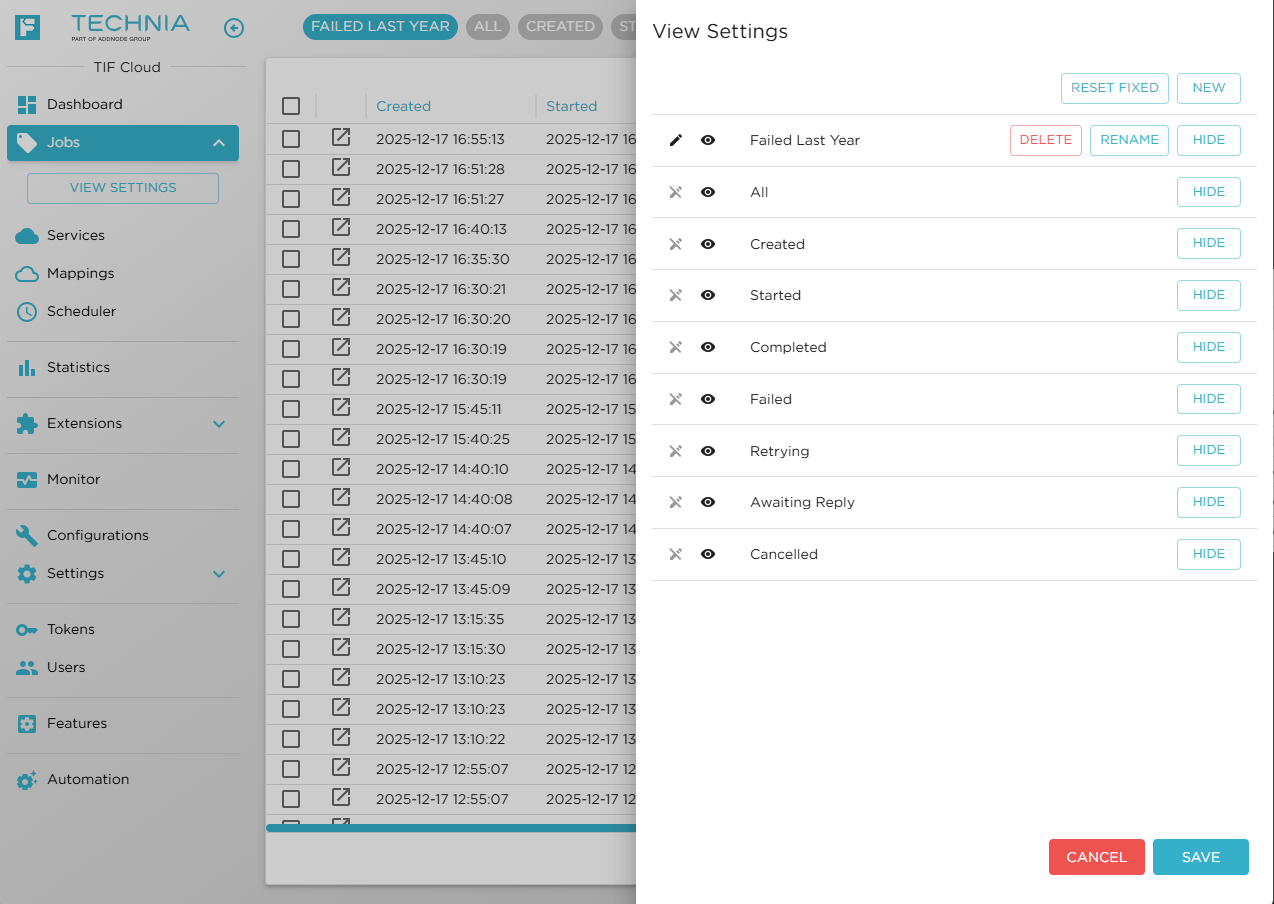
Task: Click the Mappings cloud icon
Action: tap(26, 273)
